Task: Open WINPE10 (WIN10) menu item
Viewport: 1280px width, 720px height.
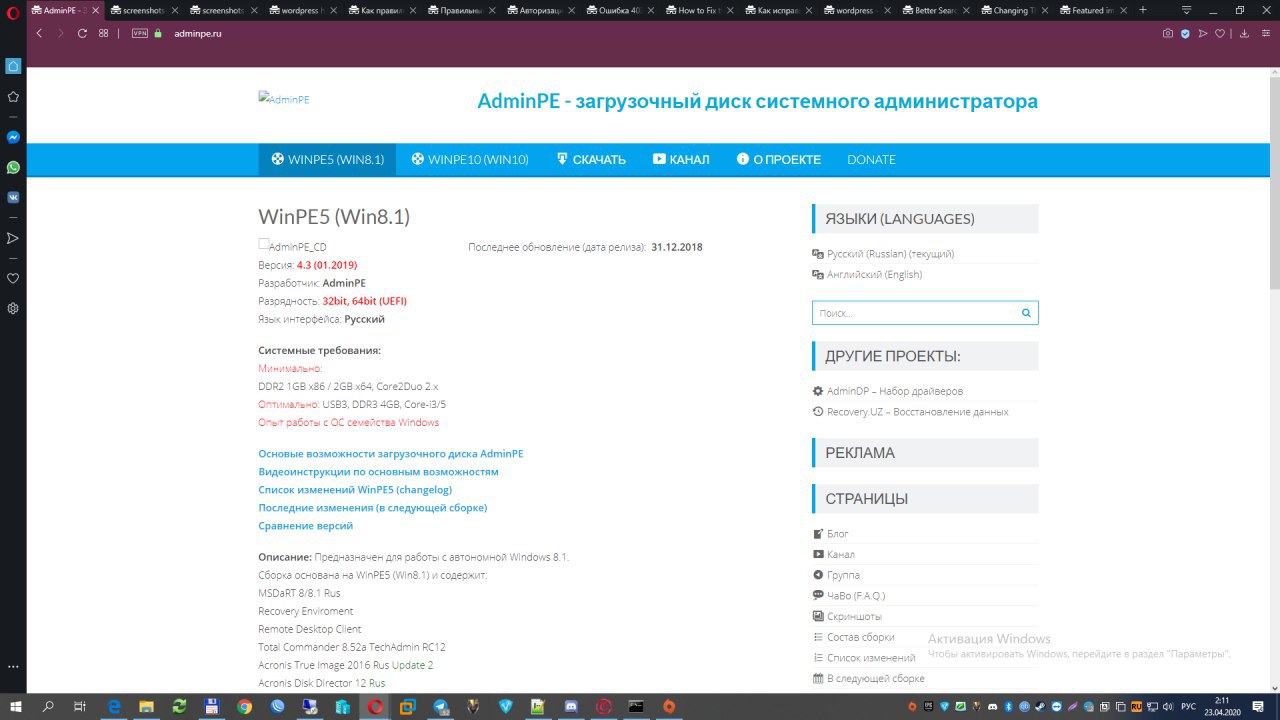Action: point(470,159)
